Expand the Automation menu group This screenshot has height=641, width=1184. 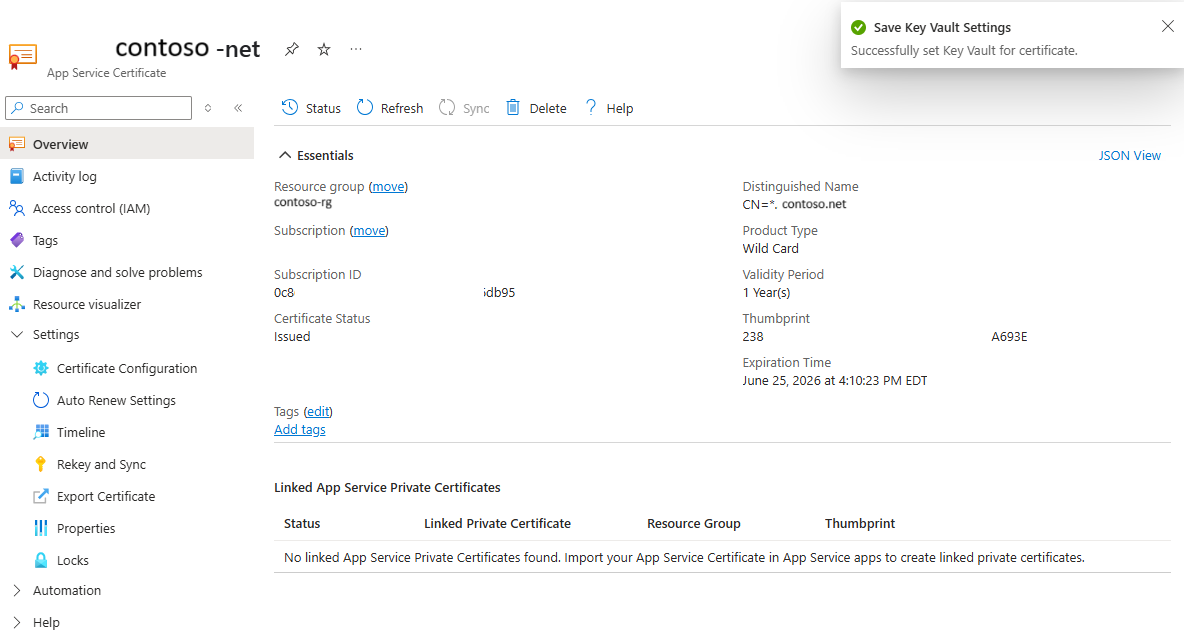16,591
